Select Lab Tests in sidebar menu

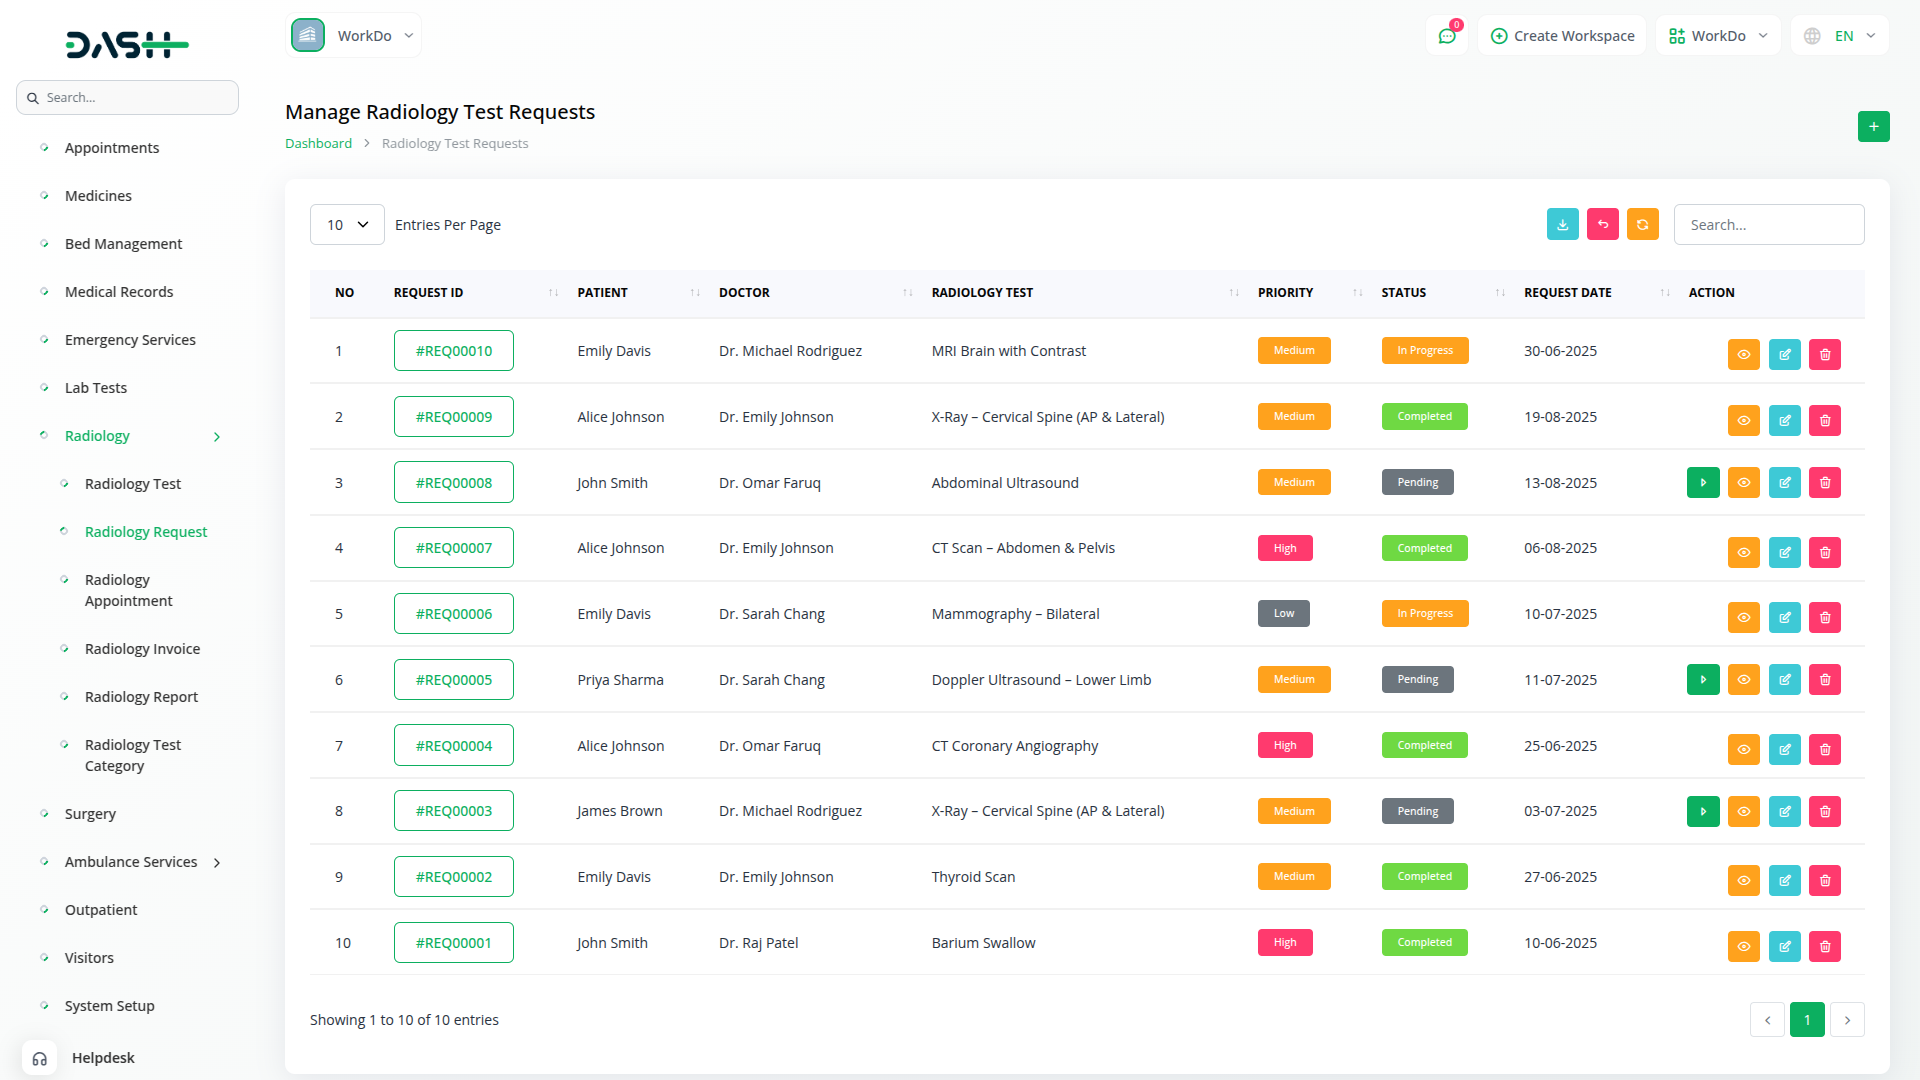96,388
